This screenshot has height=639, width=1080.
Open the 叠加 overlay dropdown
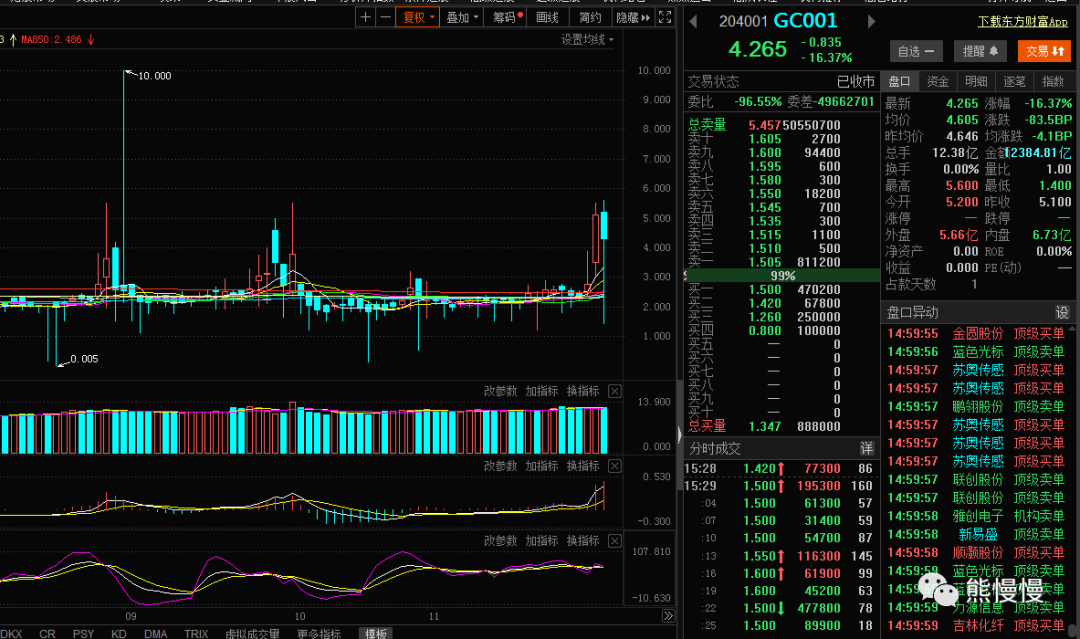[x=461, y=17]
